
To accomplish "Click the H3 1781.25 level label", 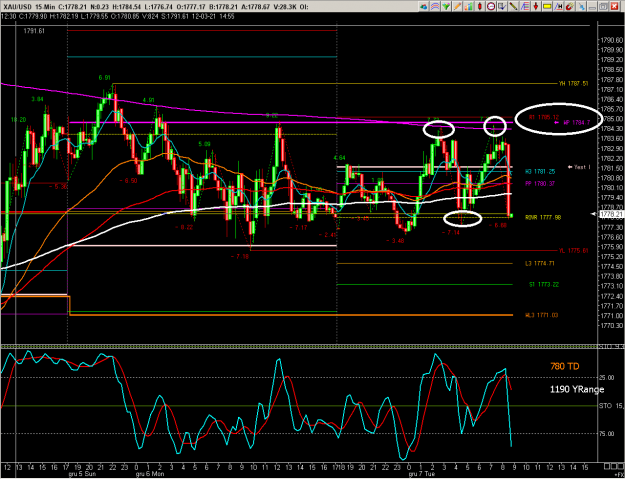I will tap(539, 171).
